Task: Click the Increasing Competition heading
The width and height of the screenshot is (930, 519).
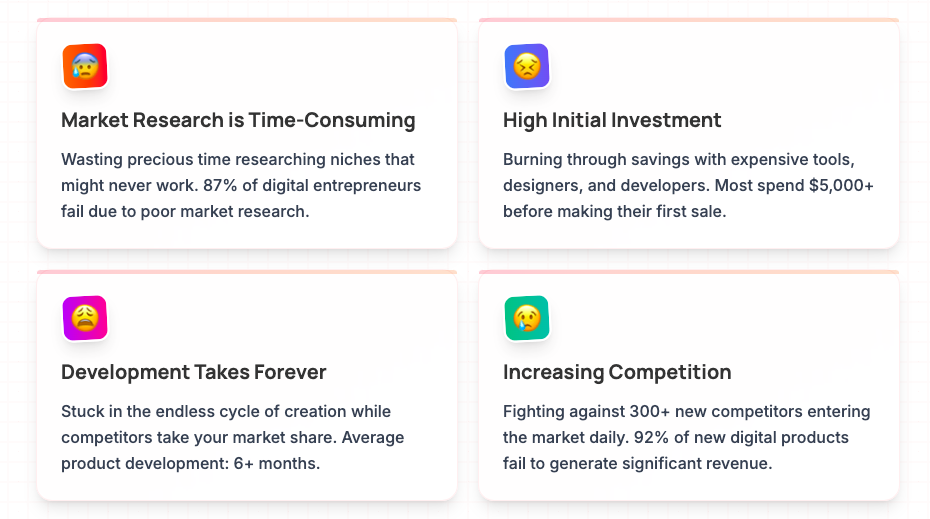Action: point(617,372)
